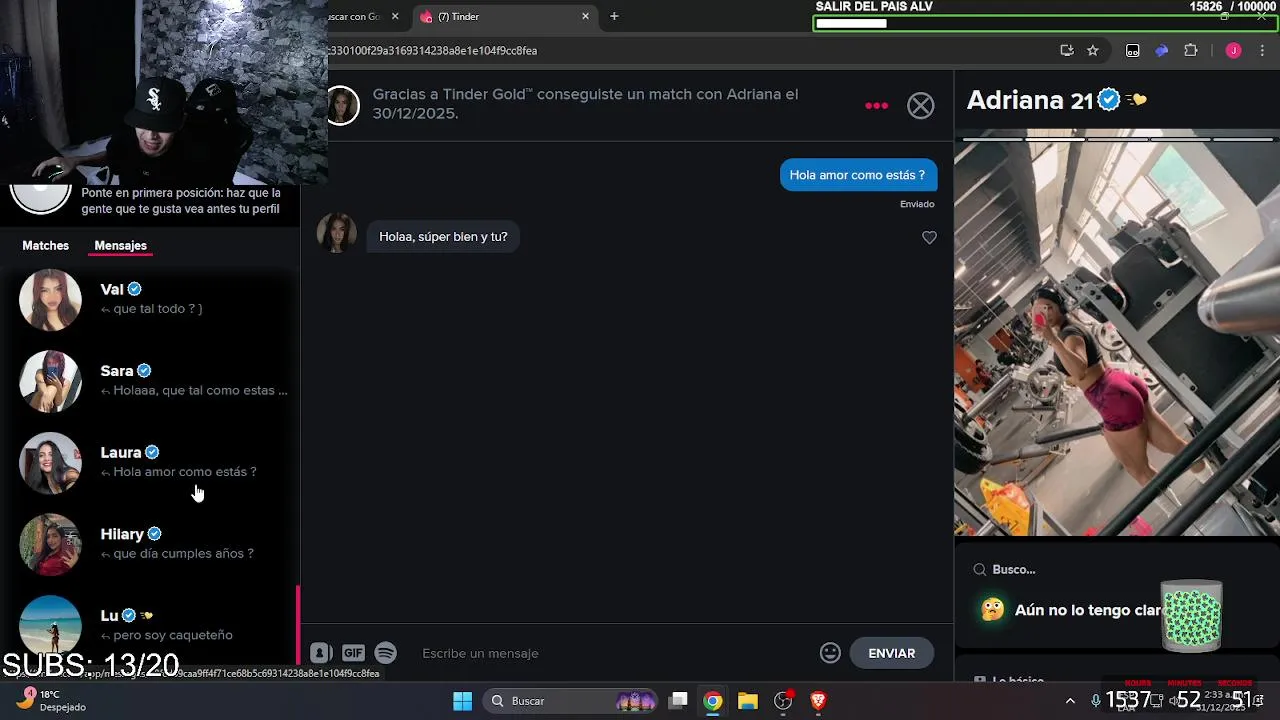Screen dimensions: 1280x720
Task: Click Val's profile picture
Action: 50,299
